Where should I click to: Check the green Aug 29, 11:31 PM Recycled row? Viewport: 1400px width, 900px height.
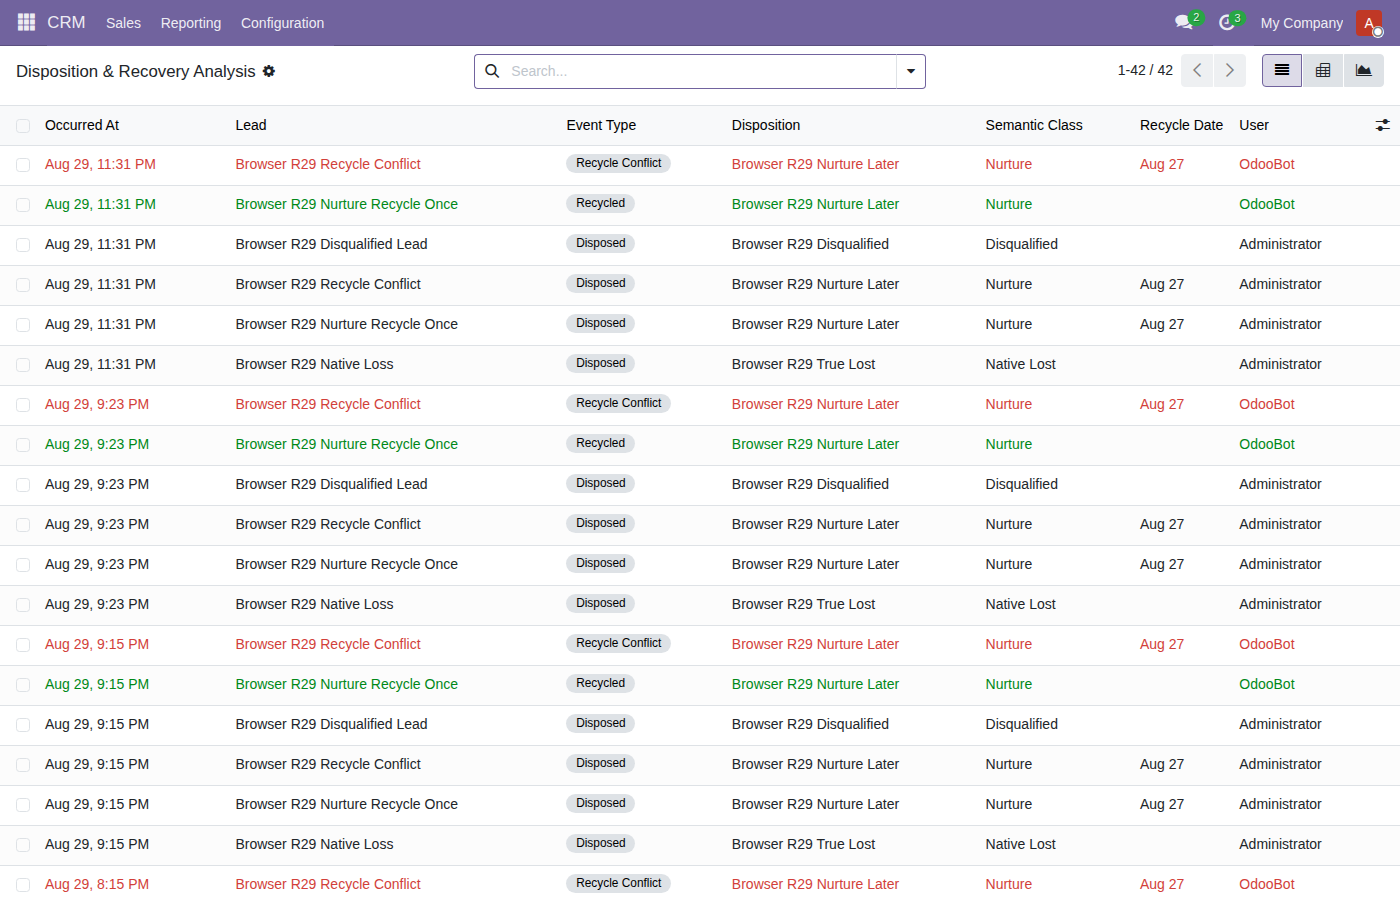tap(23, 205)
